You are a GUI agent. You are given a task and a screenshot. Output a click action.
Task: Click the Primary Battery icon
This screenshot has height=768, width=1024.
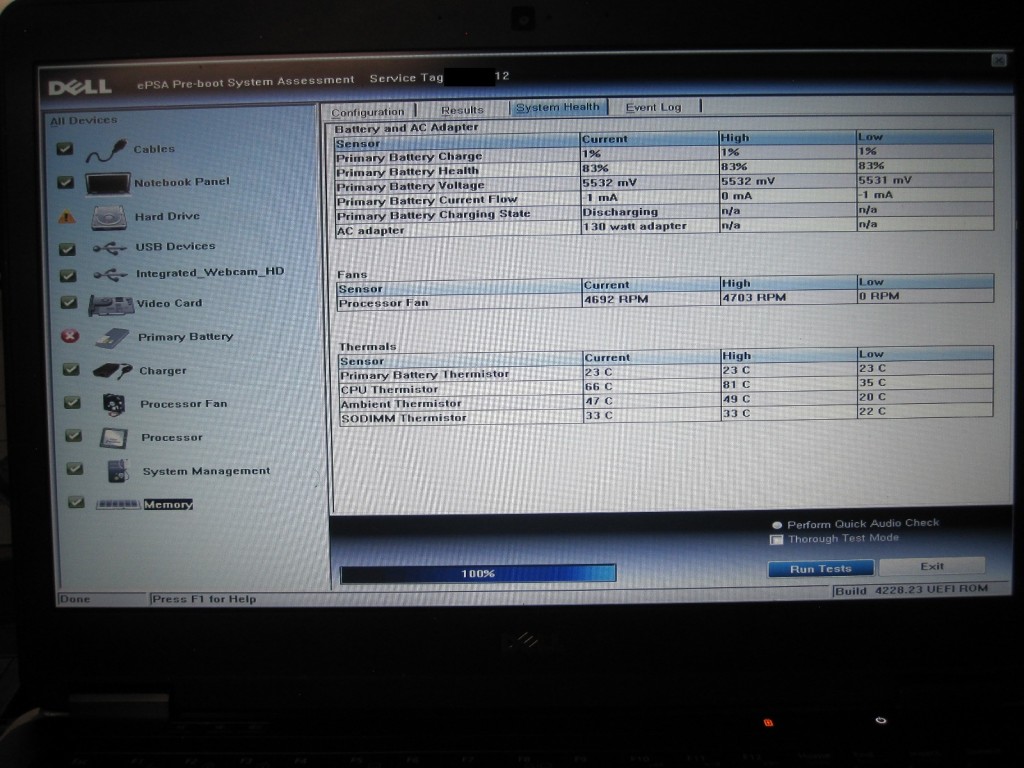(111, 338)
